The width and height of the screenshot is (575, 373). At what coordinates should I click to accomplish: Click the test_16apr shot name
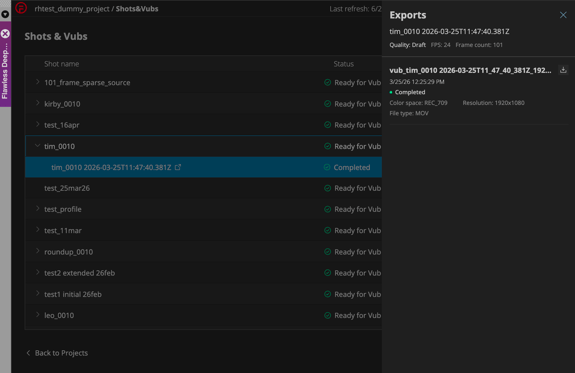[x=62, y=125]
